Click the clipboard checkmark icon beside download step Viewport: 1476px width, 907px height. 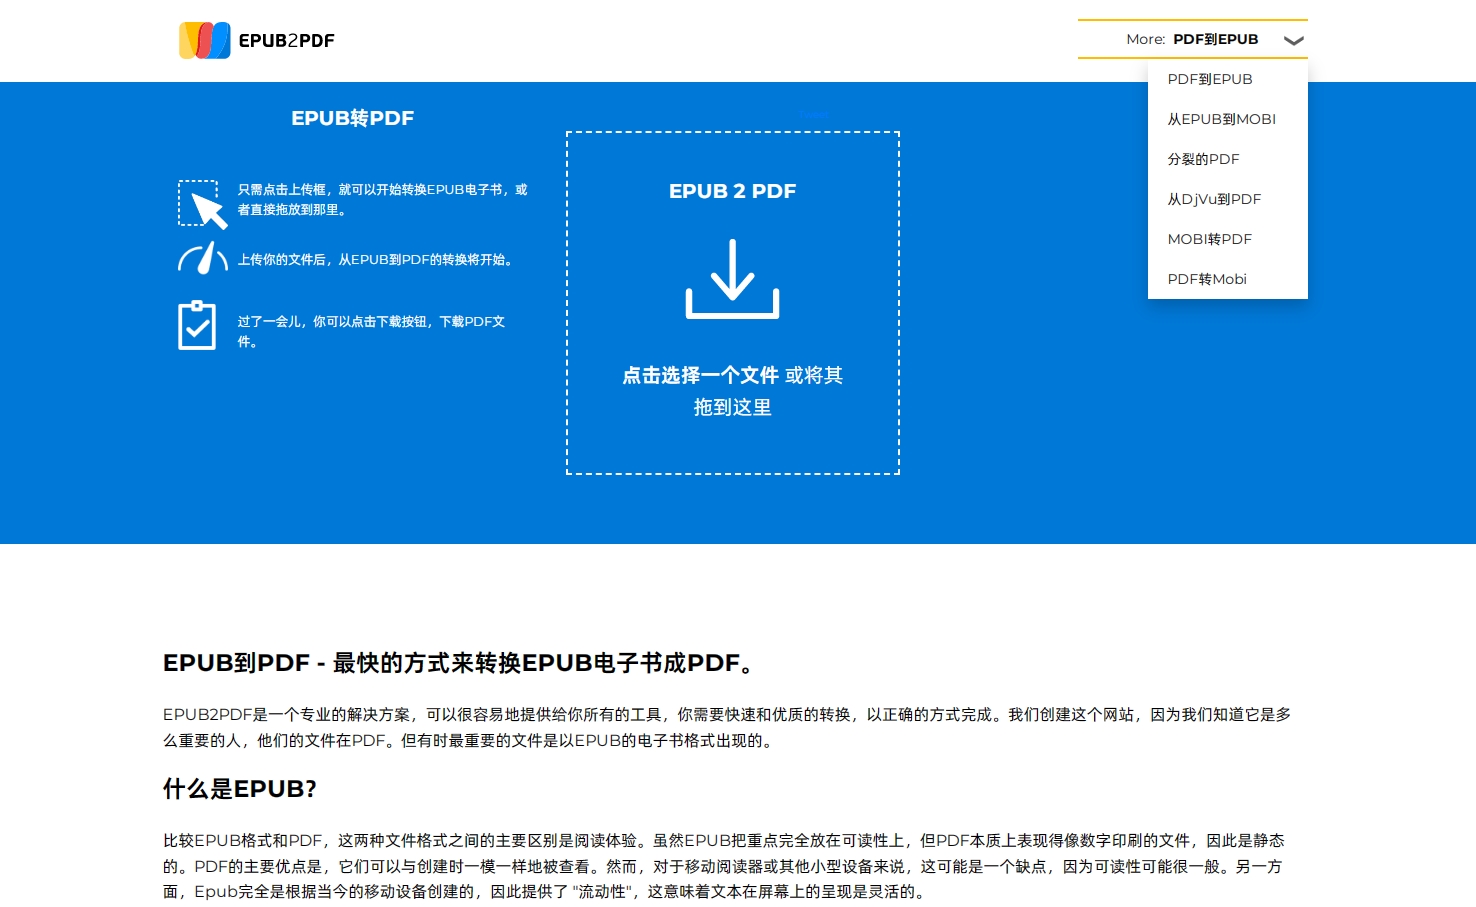coord(197,325)
